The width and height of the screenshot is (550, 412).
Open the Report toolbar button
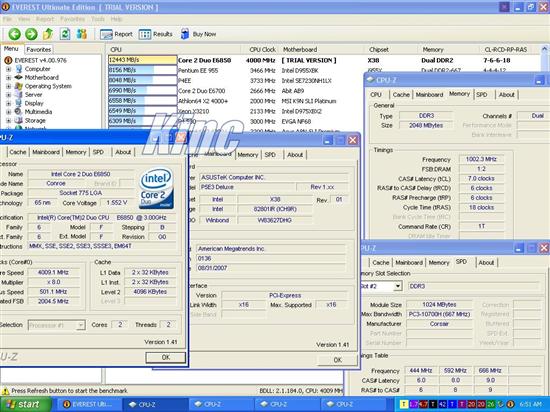[x=116, y=34]
